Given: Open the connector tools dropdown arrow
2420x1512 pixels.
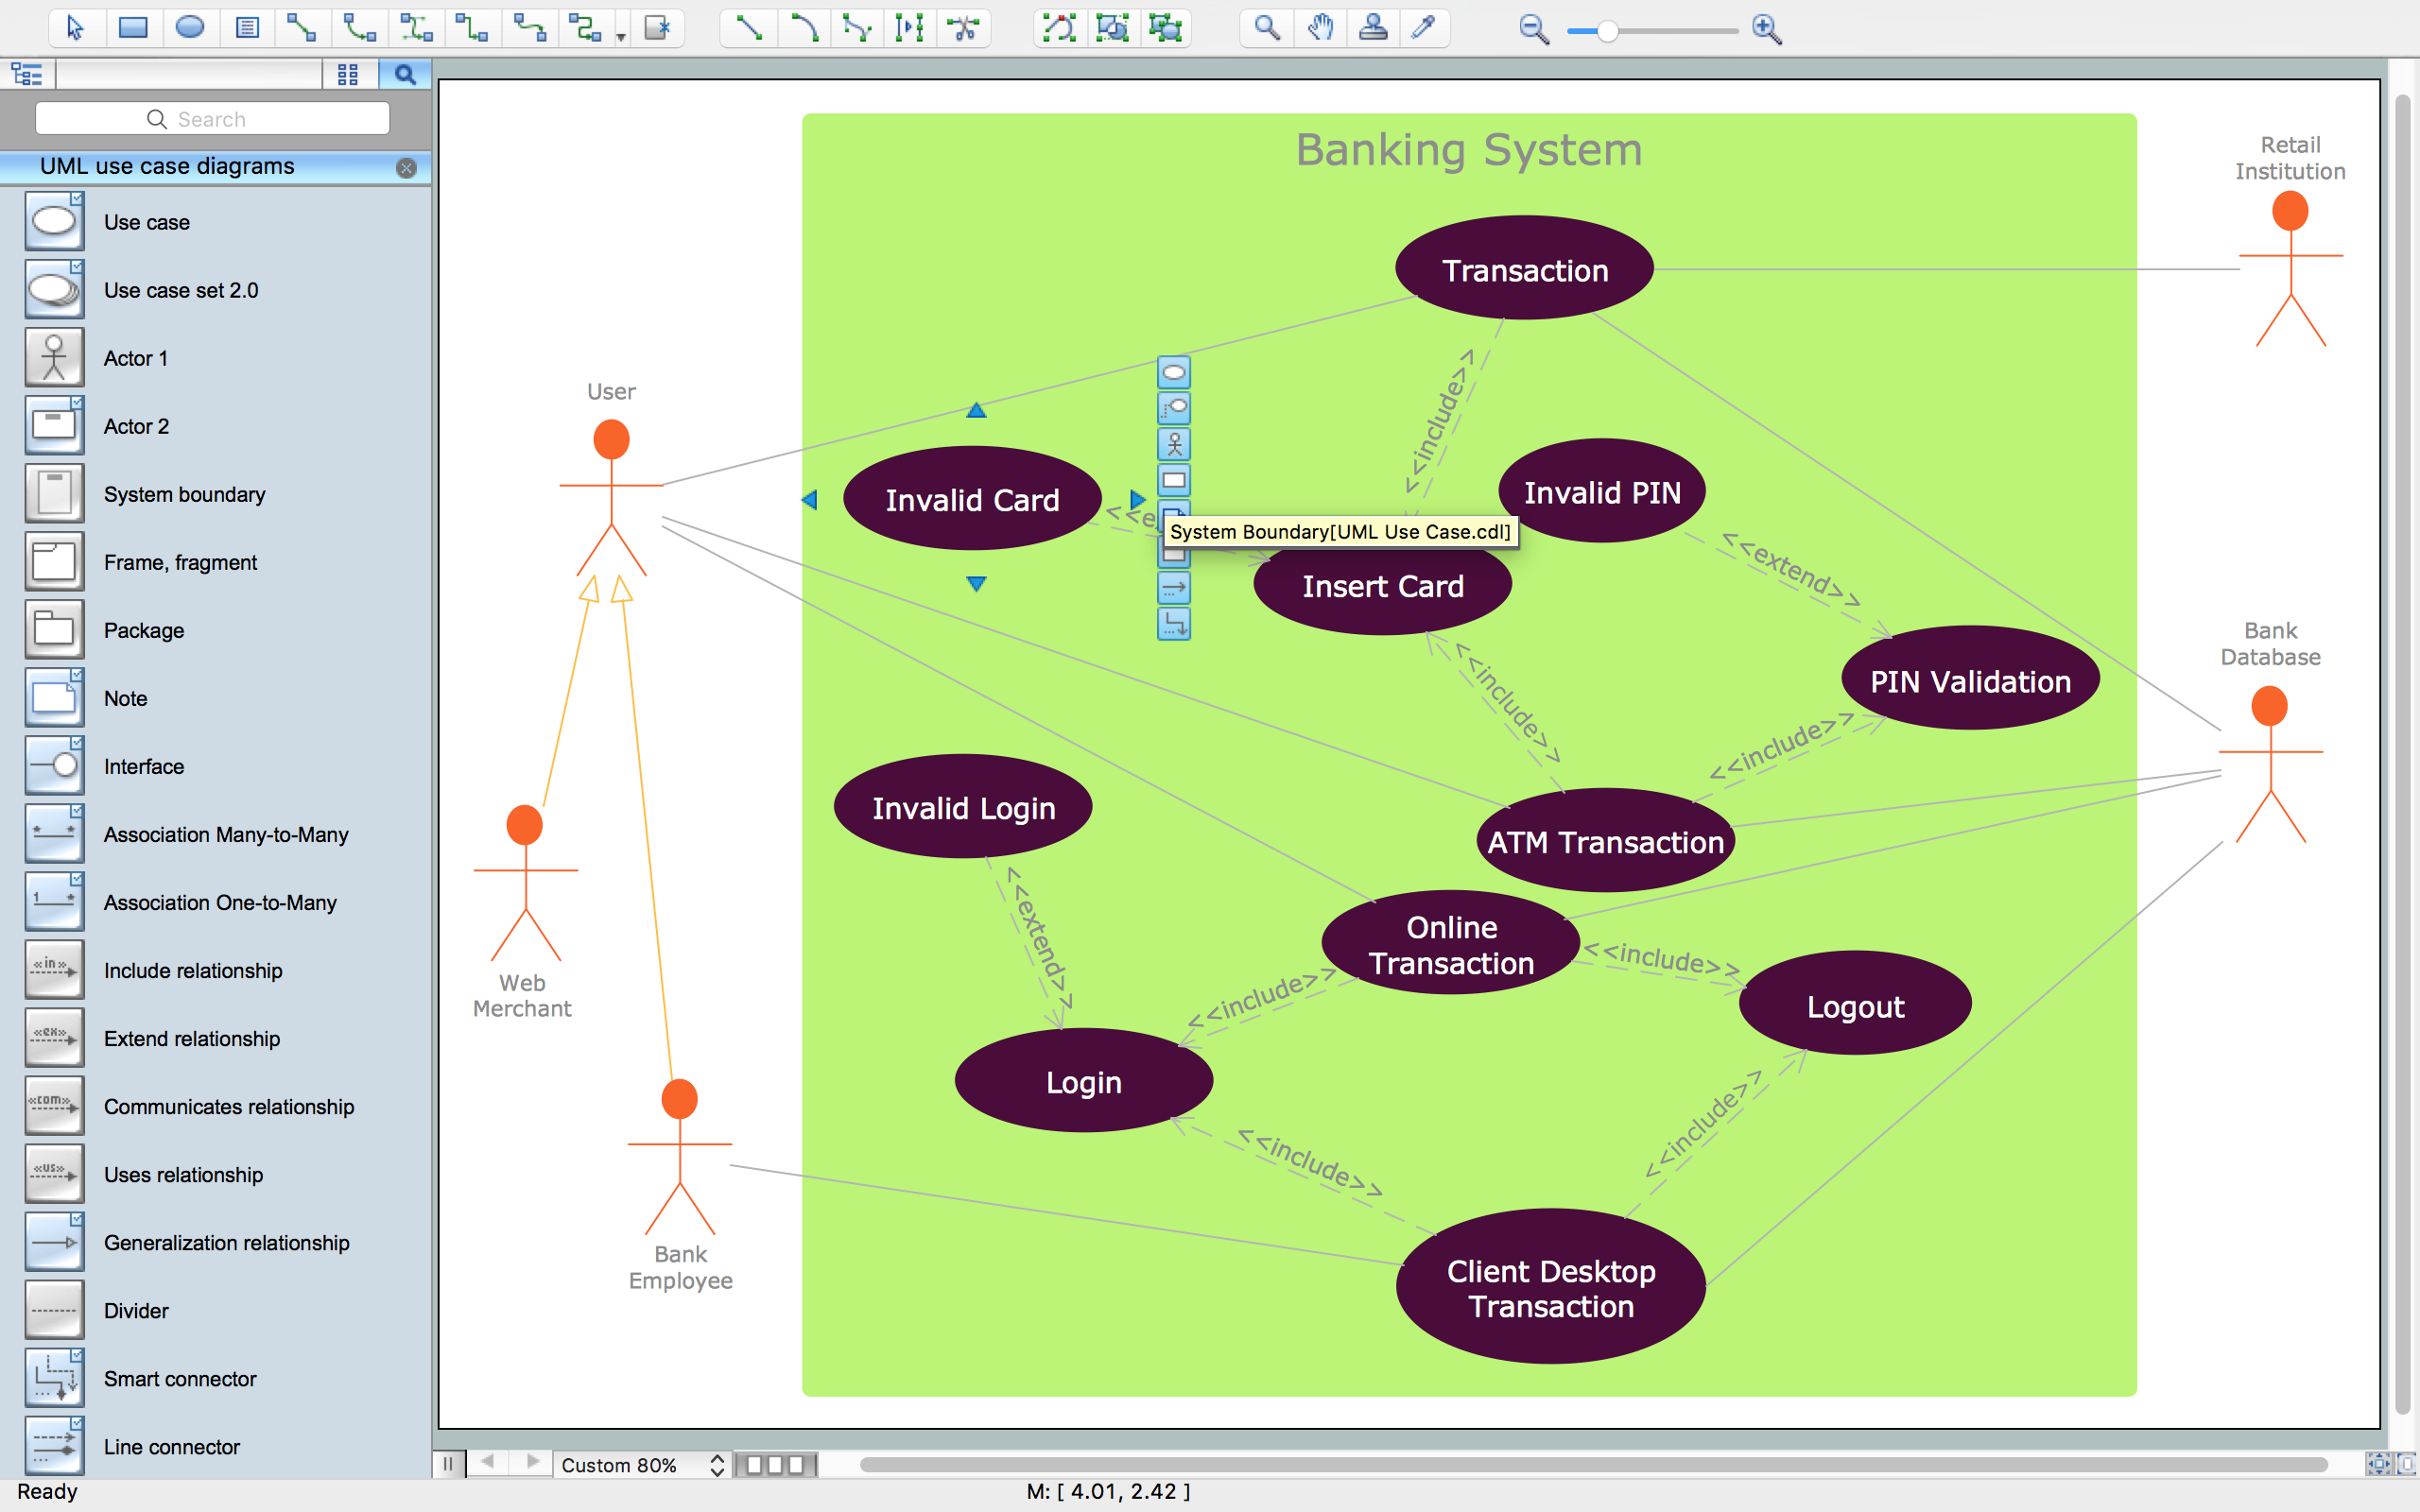Looking at the screenshot, I should click(x=621, y=37).
